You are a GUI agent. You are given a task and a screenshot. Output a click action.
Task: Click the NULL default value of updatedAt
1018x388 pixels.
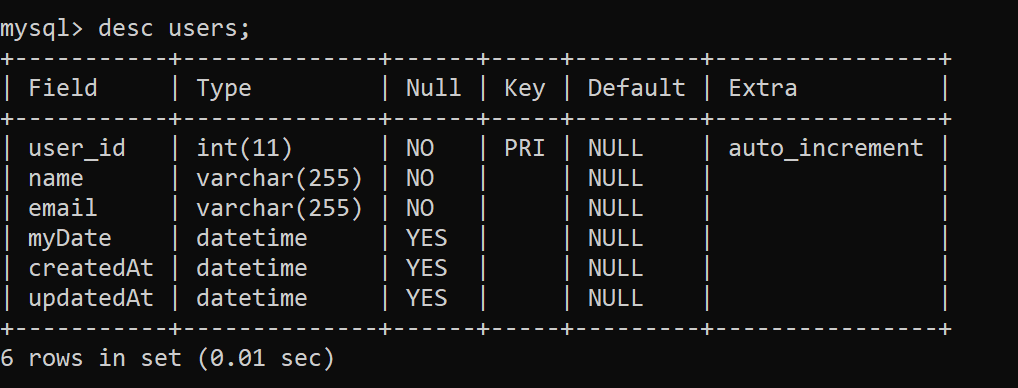point(615,298)
